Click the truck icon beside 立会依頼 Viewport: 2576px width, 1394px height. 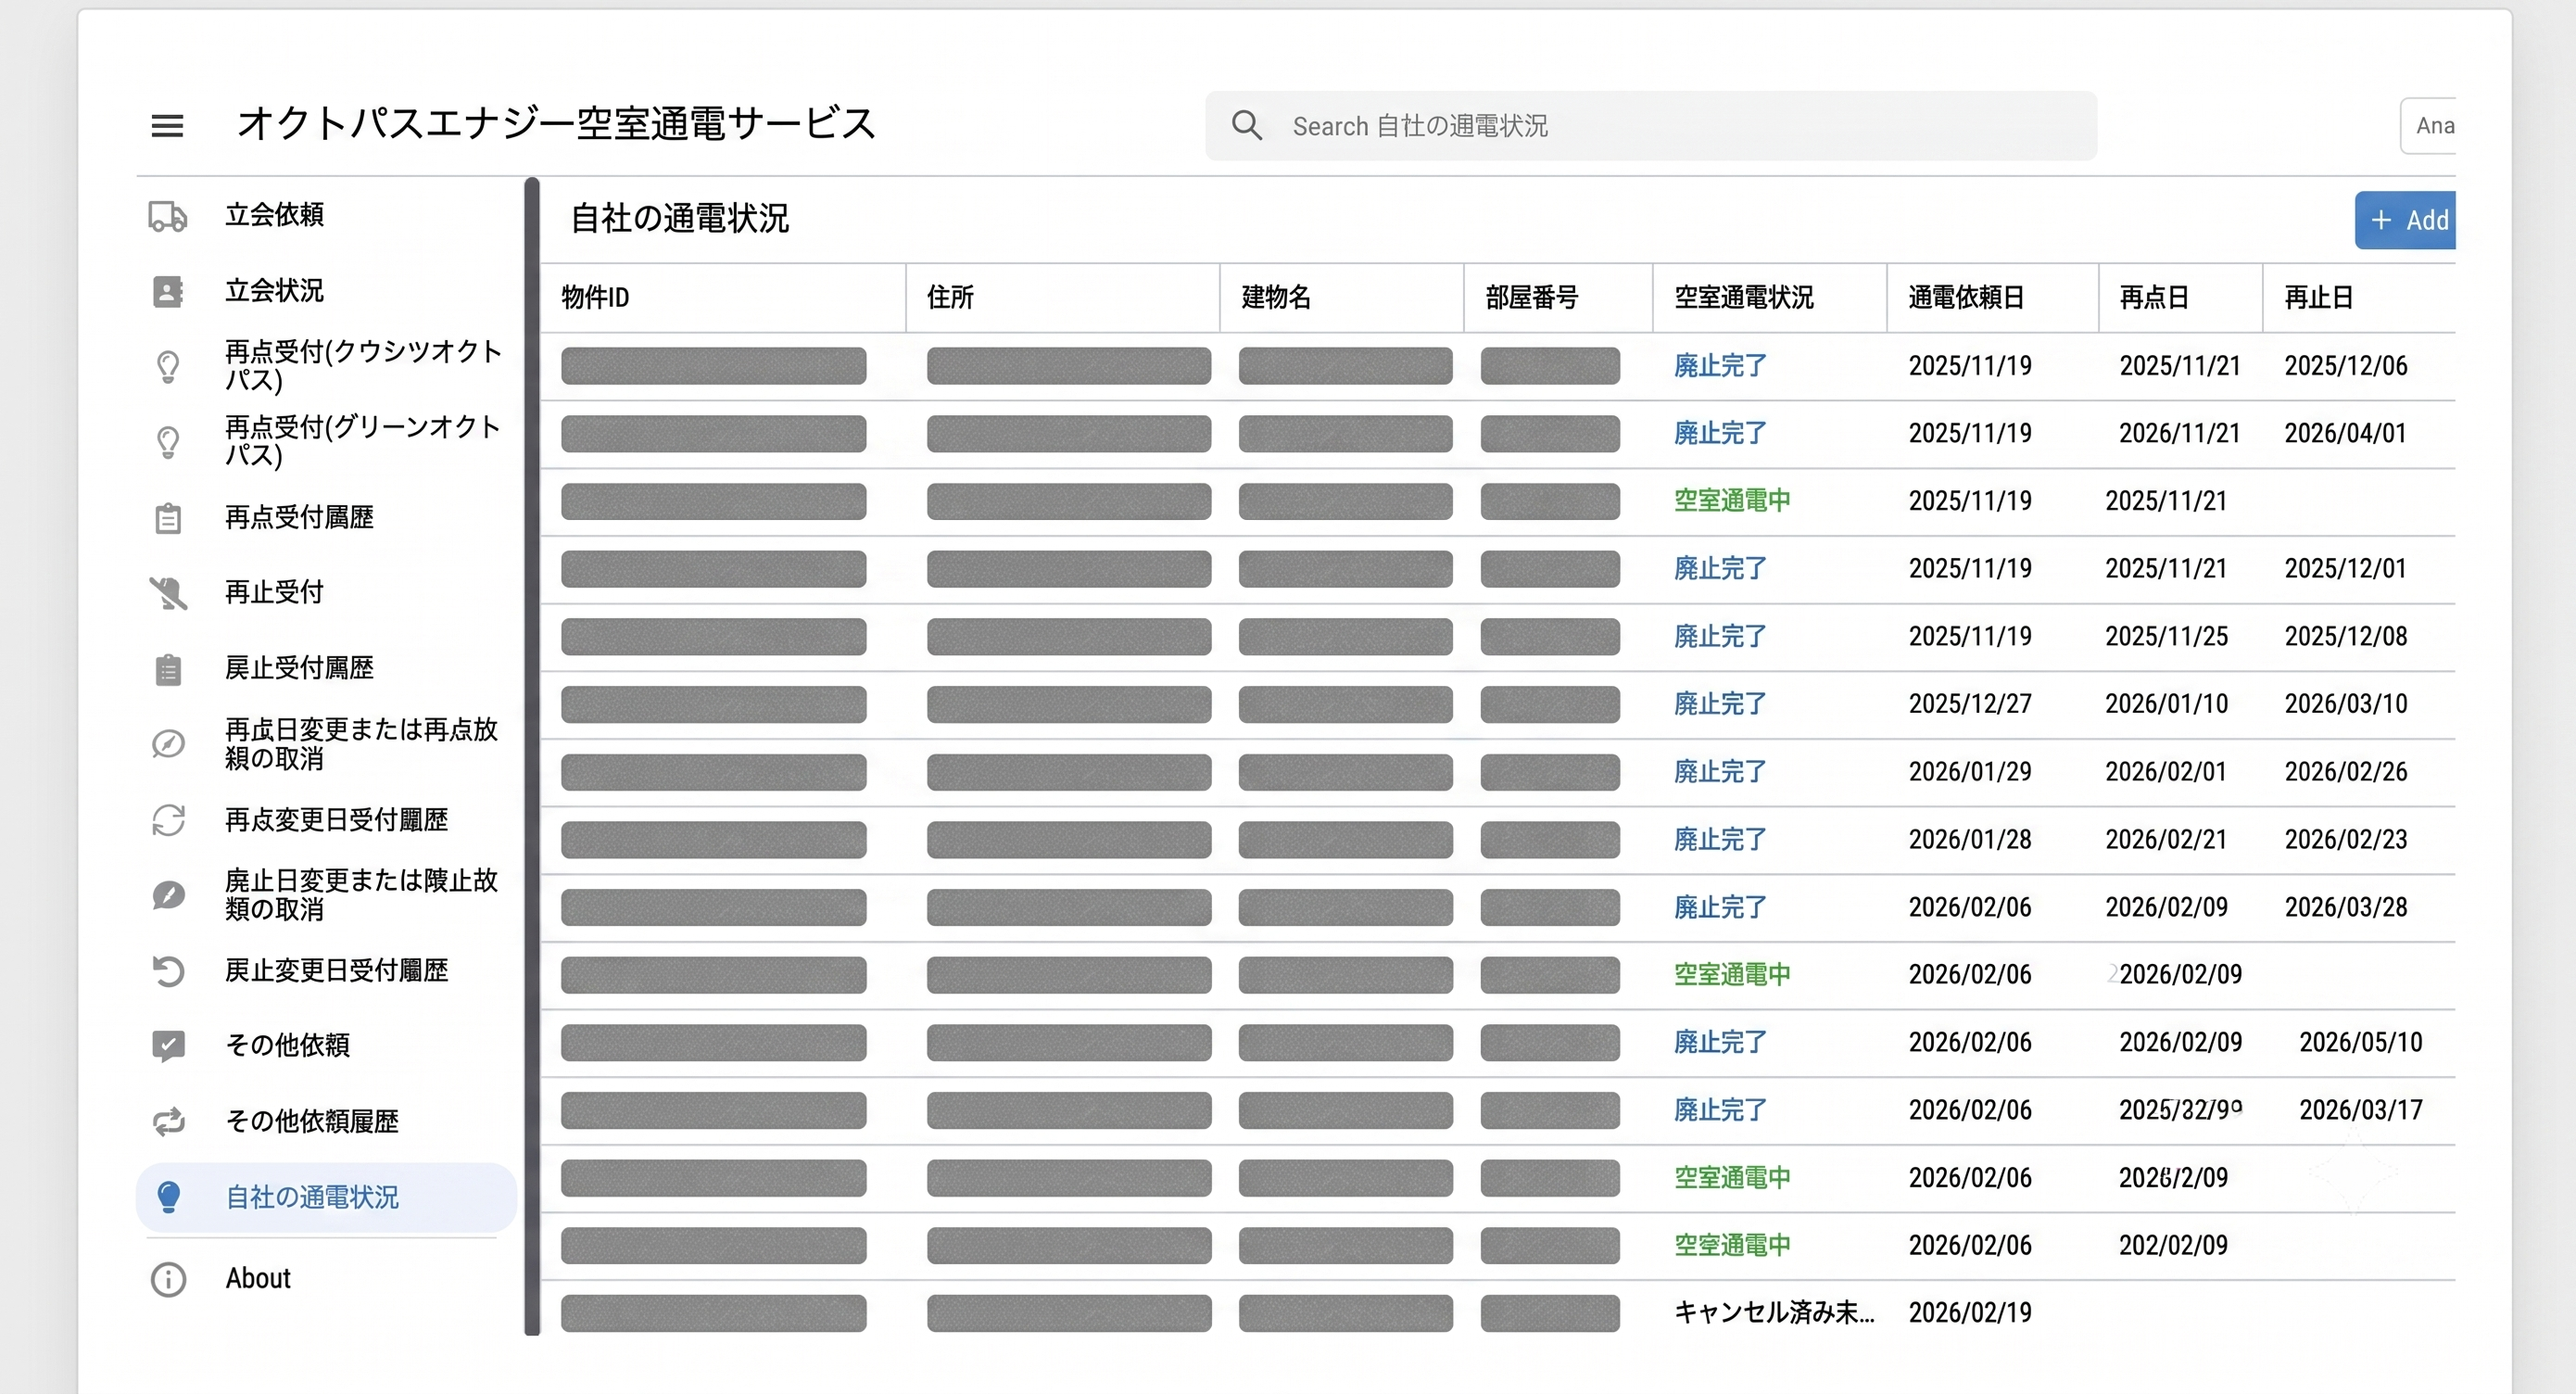pyautogui.click(x=168, y=216)
